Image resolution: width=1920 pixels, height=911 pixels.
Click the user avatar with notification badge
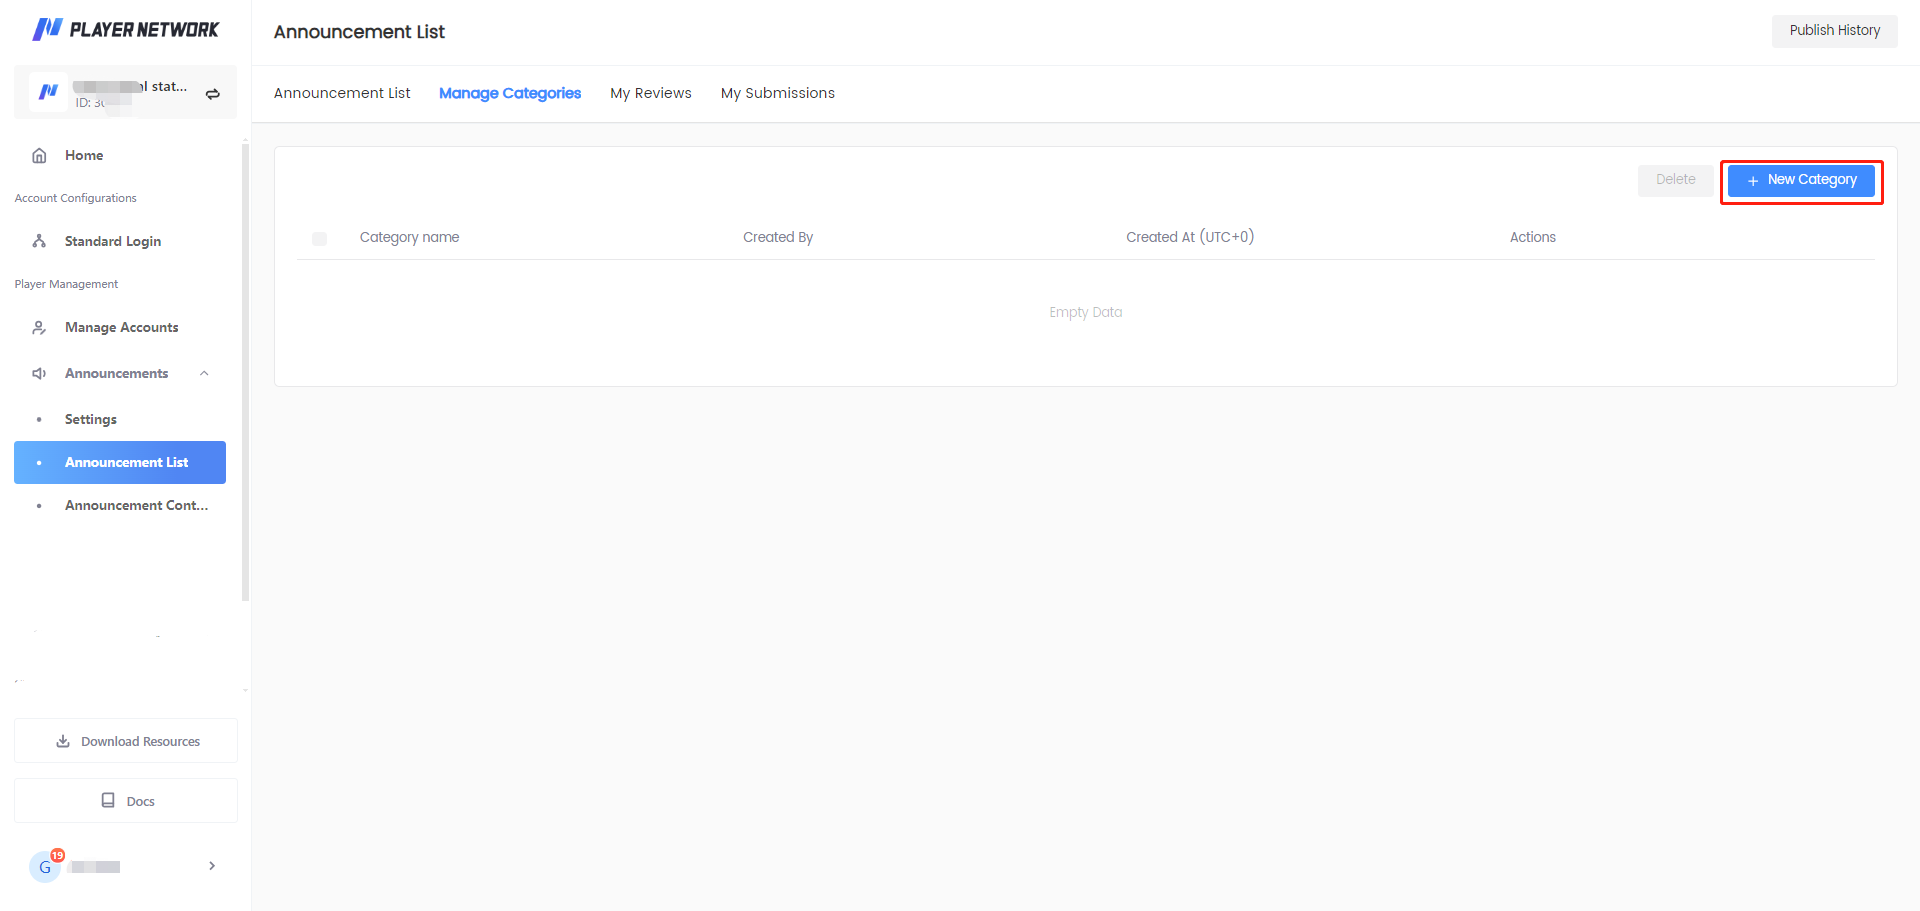(x=45, y=866)
